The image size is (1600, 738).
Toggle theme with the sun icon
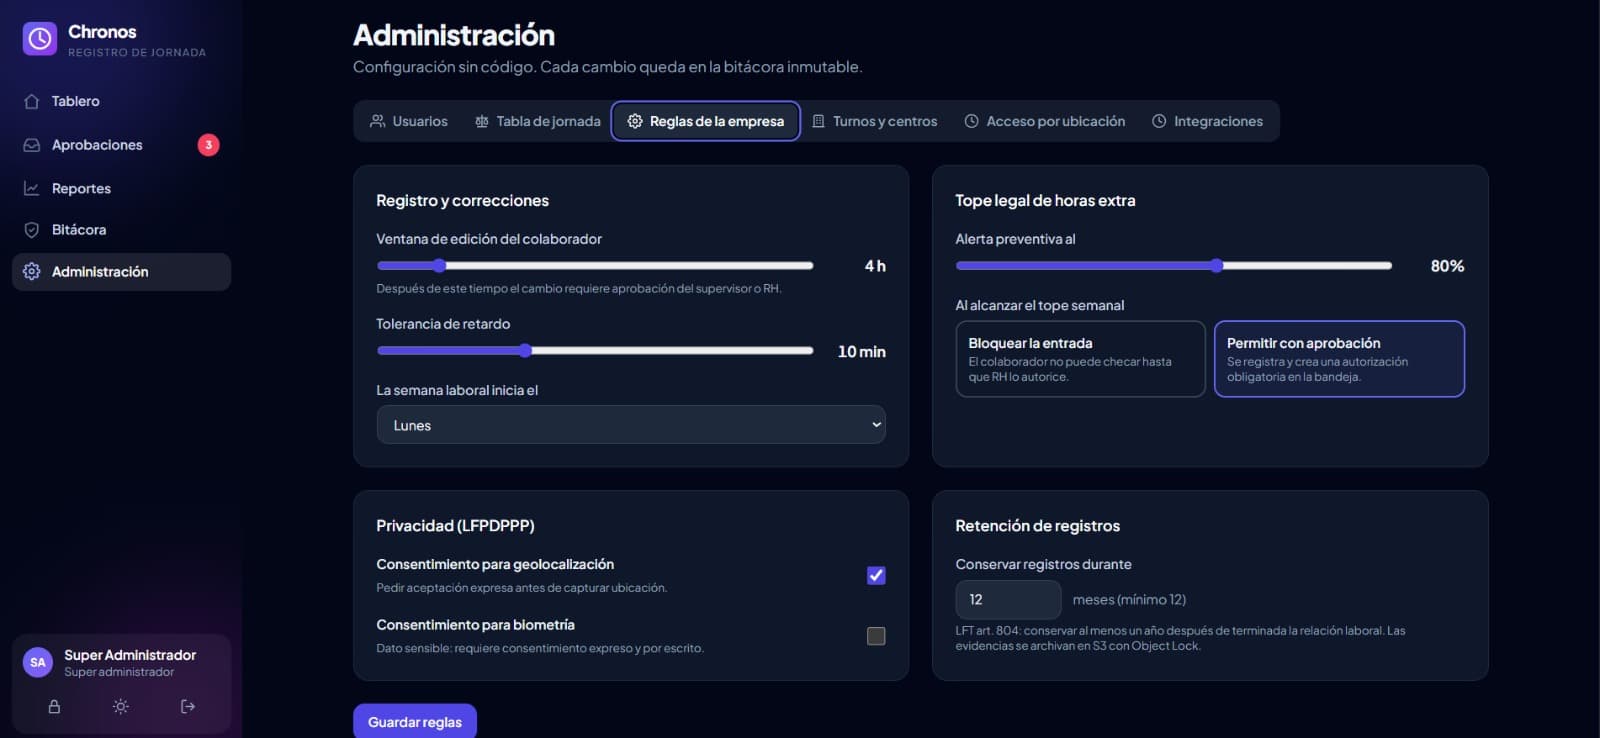[121, 707]
